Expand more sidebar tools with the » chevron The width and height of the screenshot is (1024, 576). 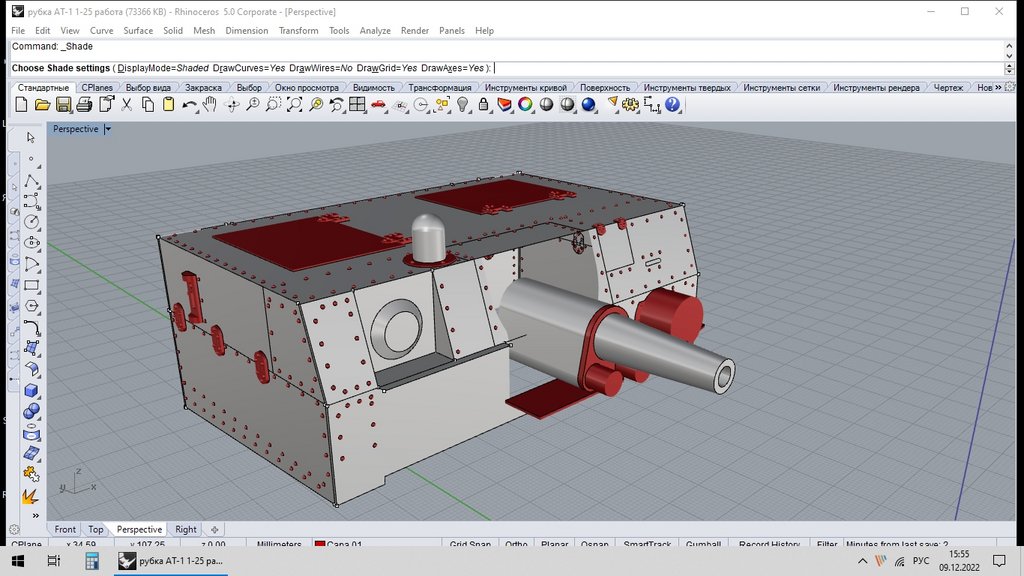click(35, 515)
